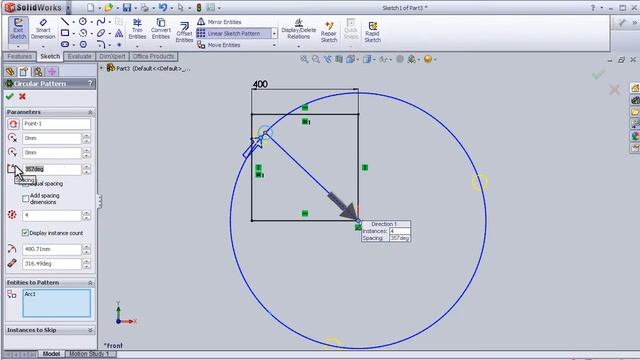
Task: Expand the Part3 flyout tree
Action: click(x=102, y=68)
